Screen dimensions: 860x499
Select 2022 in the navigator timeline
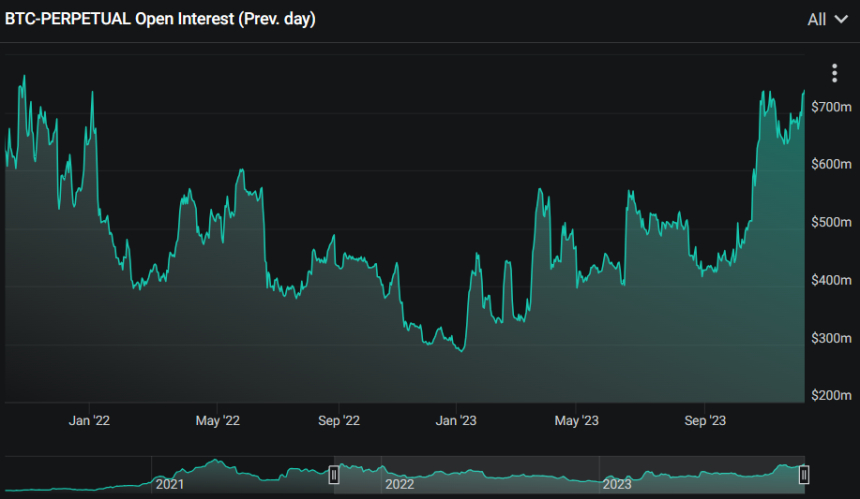[399, 484]
